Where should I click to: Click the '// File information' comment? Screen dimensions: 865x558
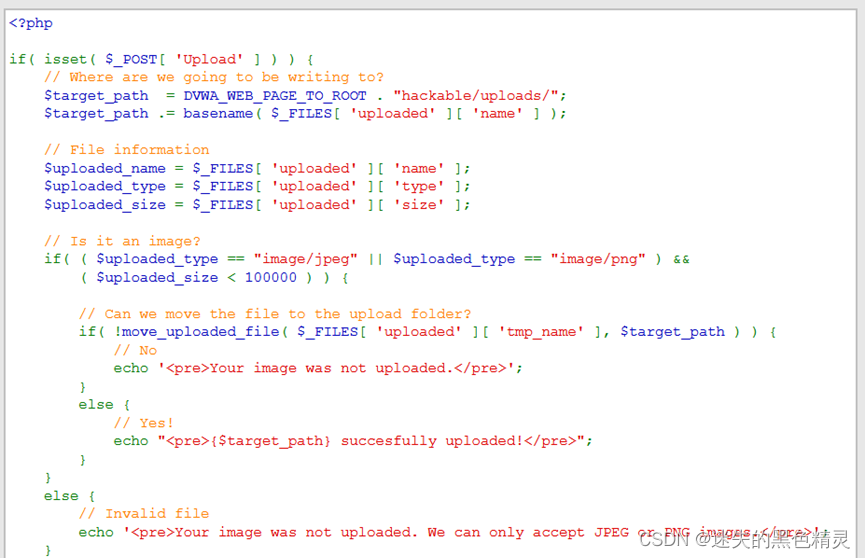click(x=127, y=150)
